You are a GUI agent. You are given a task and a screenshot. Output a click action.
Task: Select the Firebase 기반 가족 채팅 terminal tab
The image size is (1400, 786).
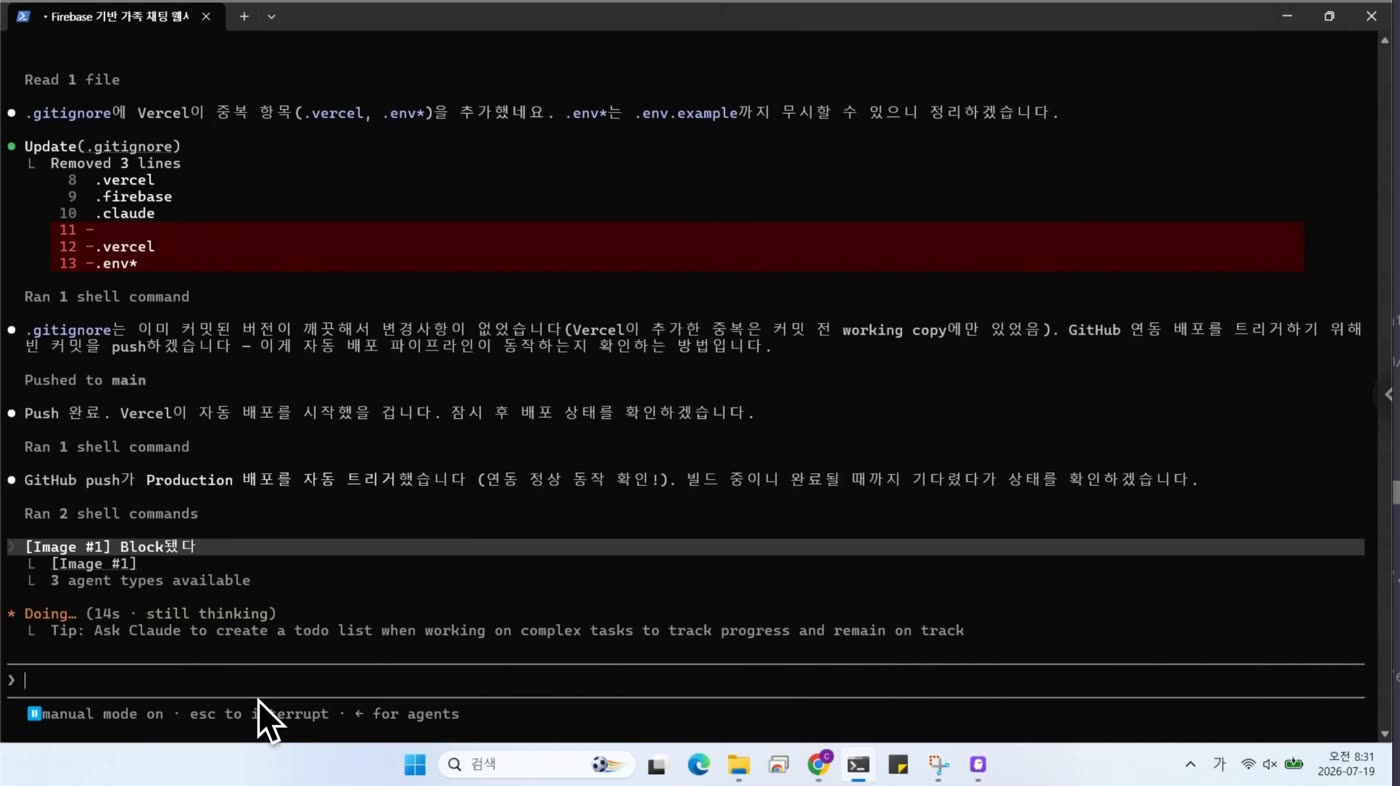coord(116,16)
